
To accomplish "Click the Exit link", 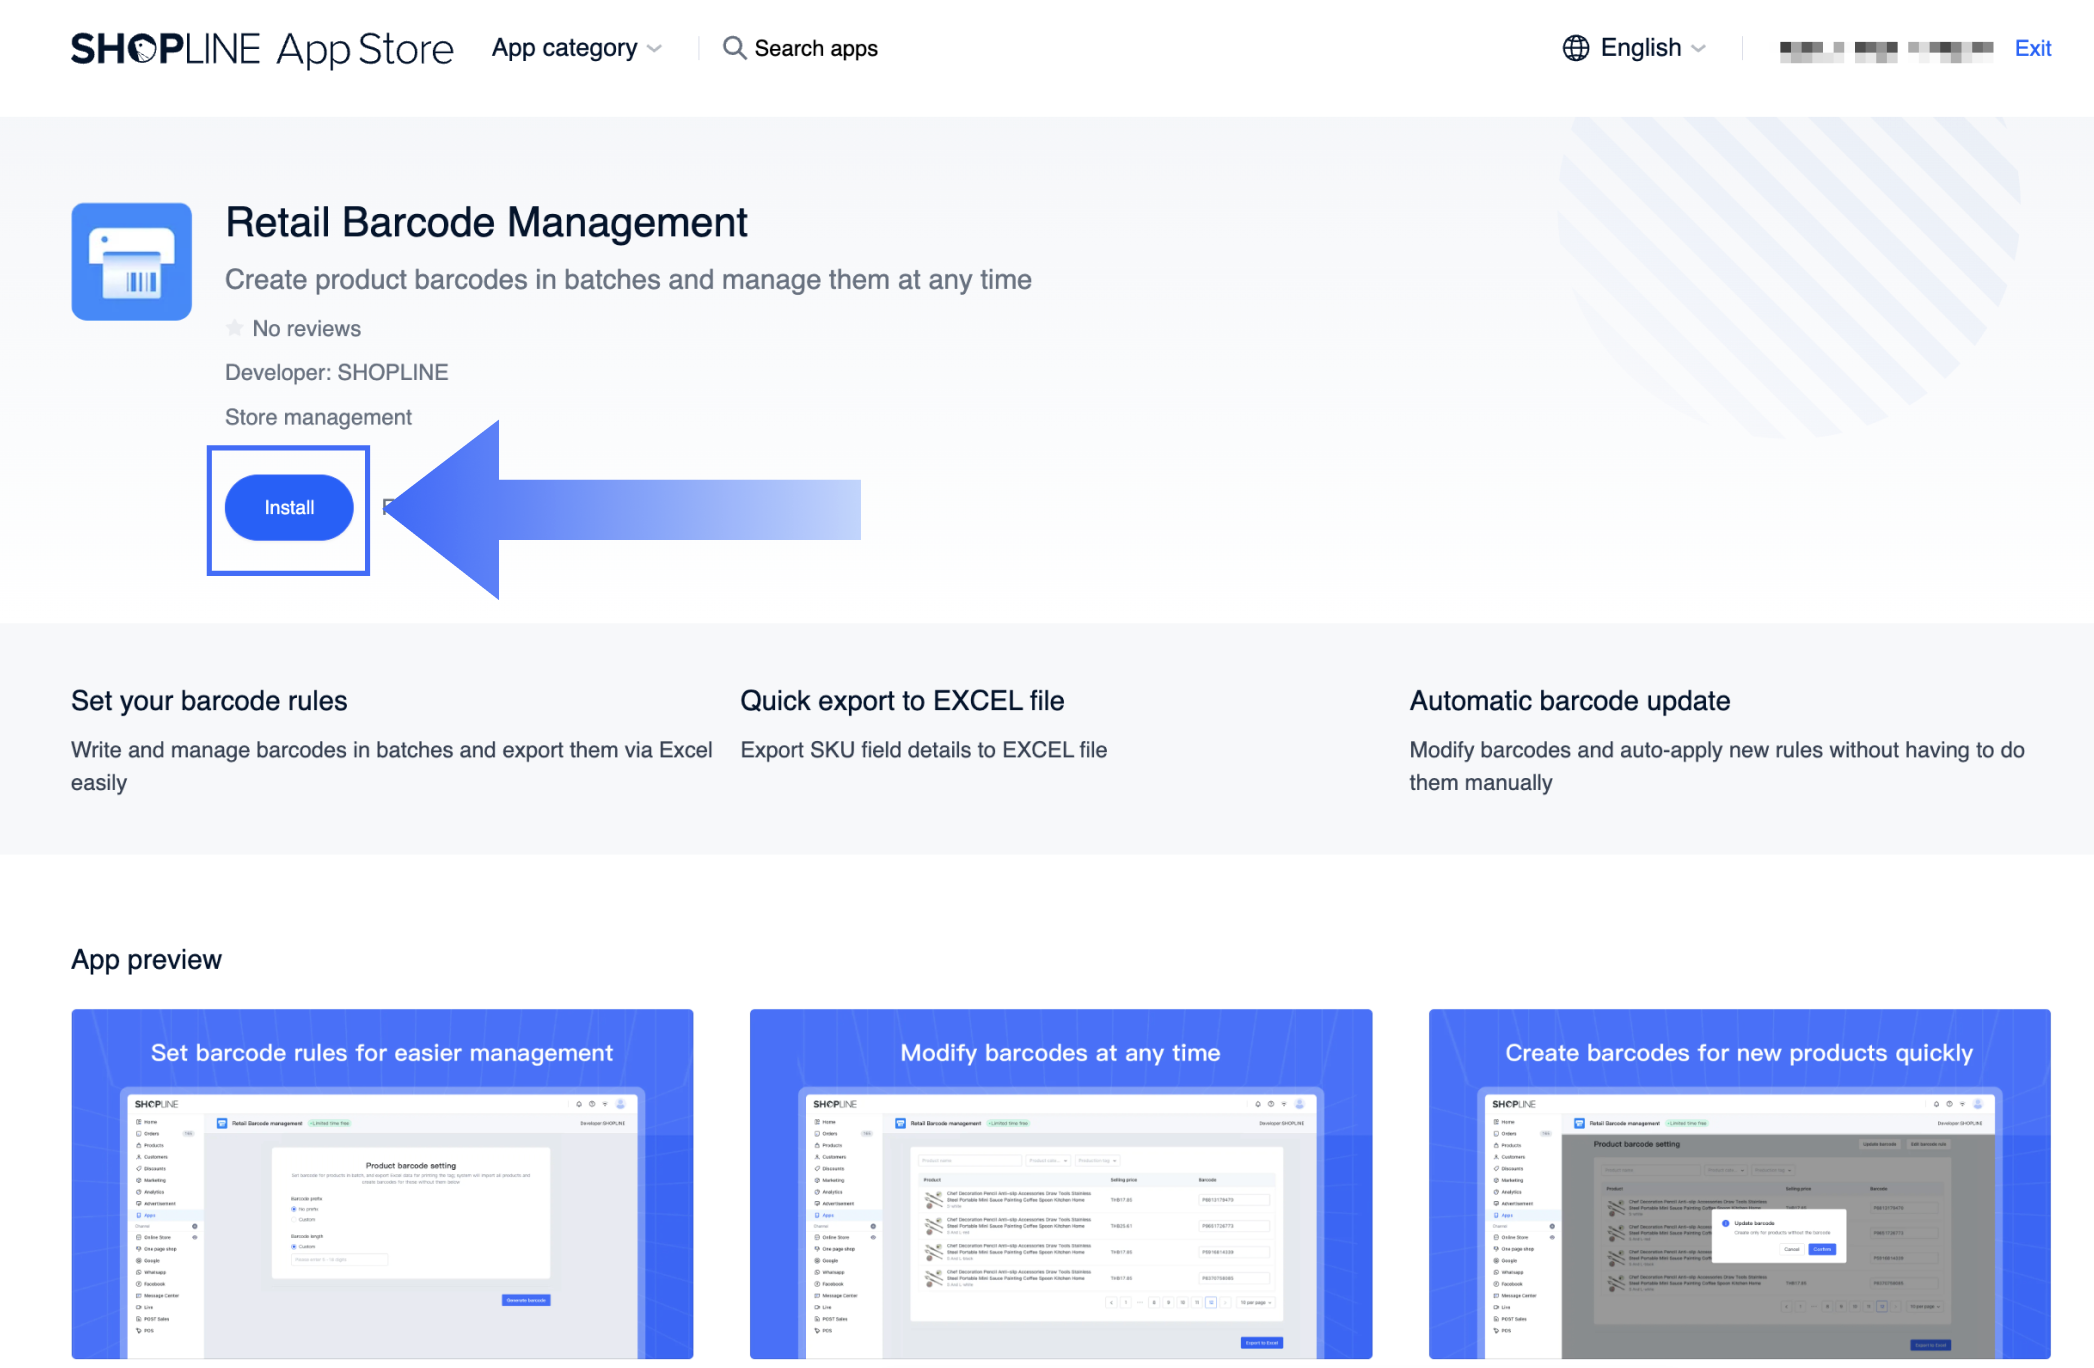I will tap(2032, 48).
